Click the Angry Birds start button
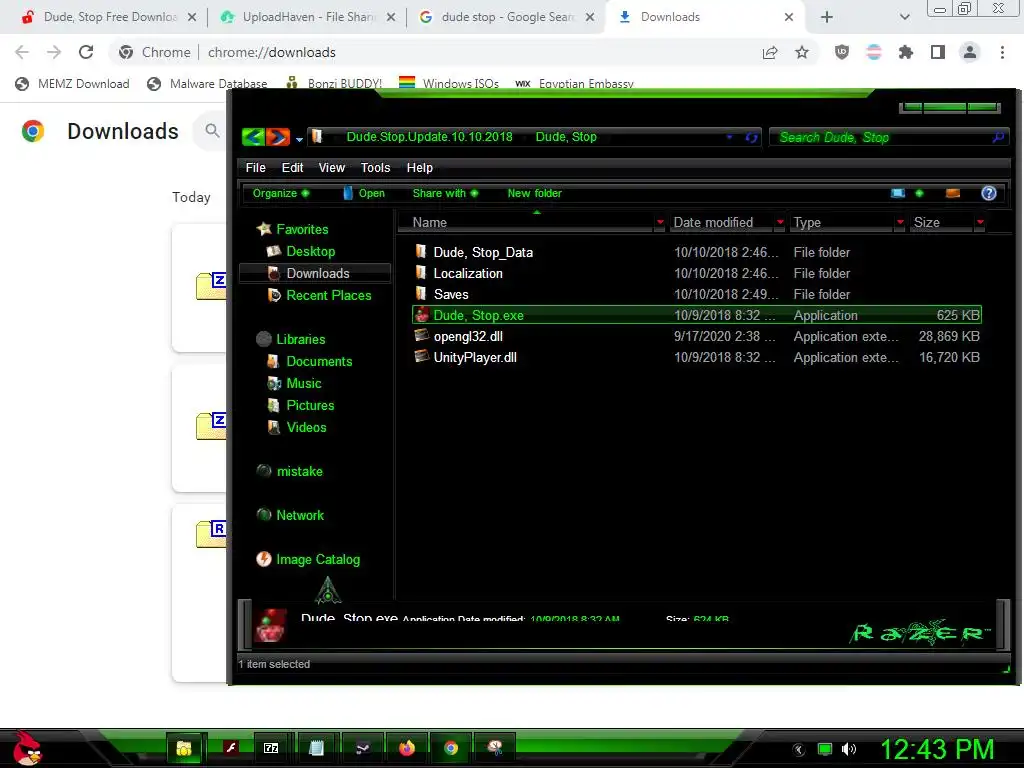Image resolution: width=1024 pixels, height=768 pixels. pyautogui.click(x=27, y=748)
